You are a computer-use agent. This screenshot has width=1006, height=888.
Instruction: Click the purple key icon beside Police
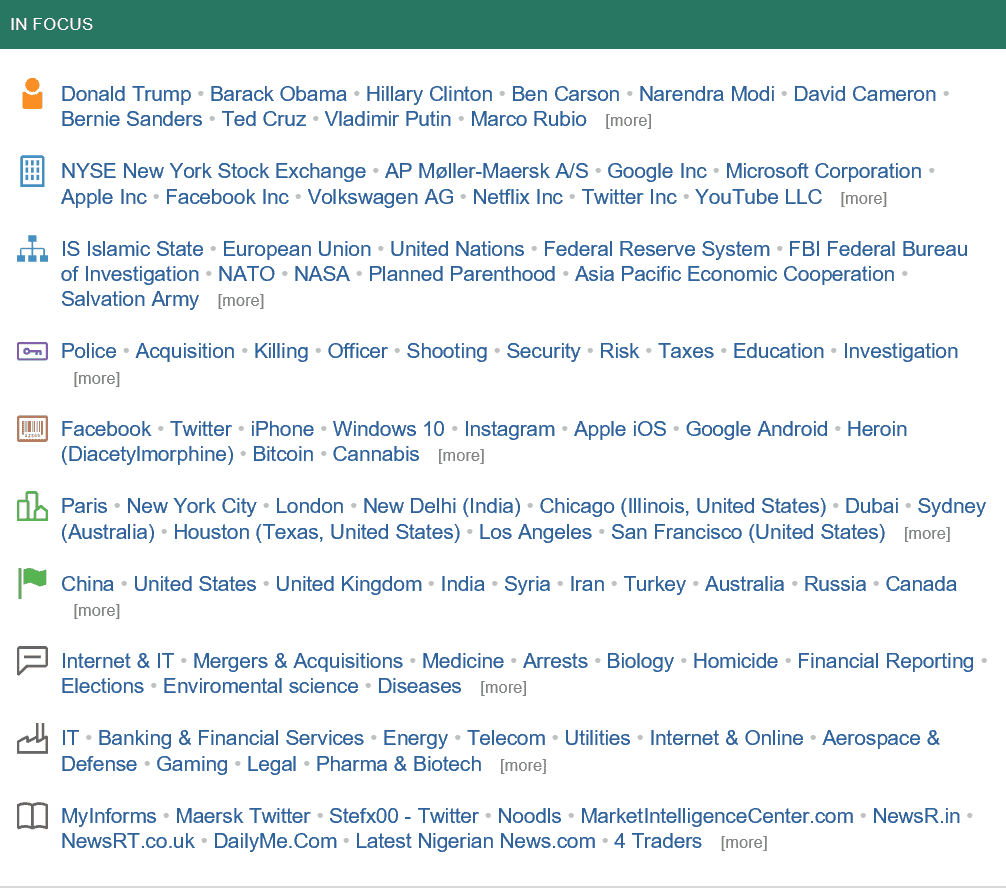[32, 352]
